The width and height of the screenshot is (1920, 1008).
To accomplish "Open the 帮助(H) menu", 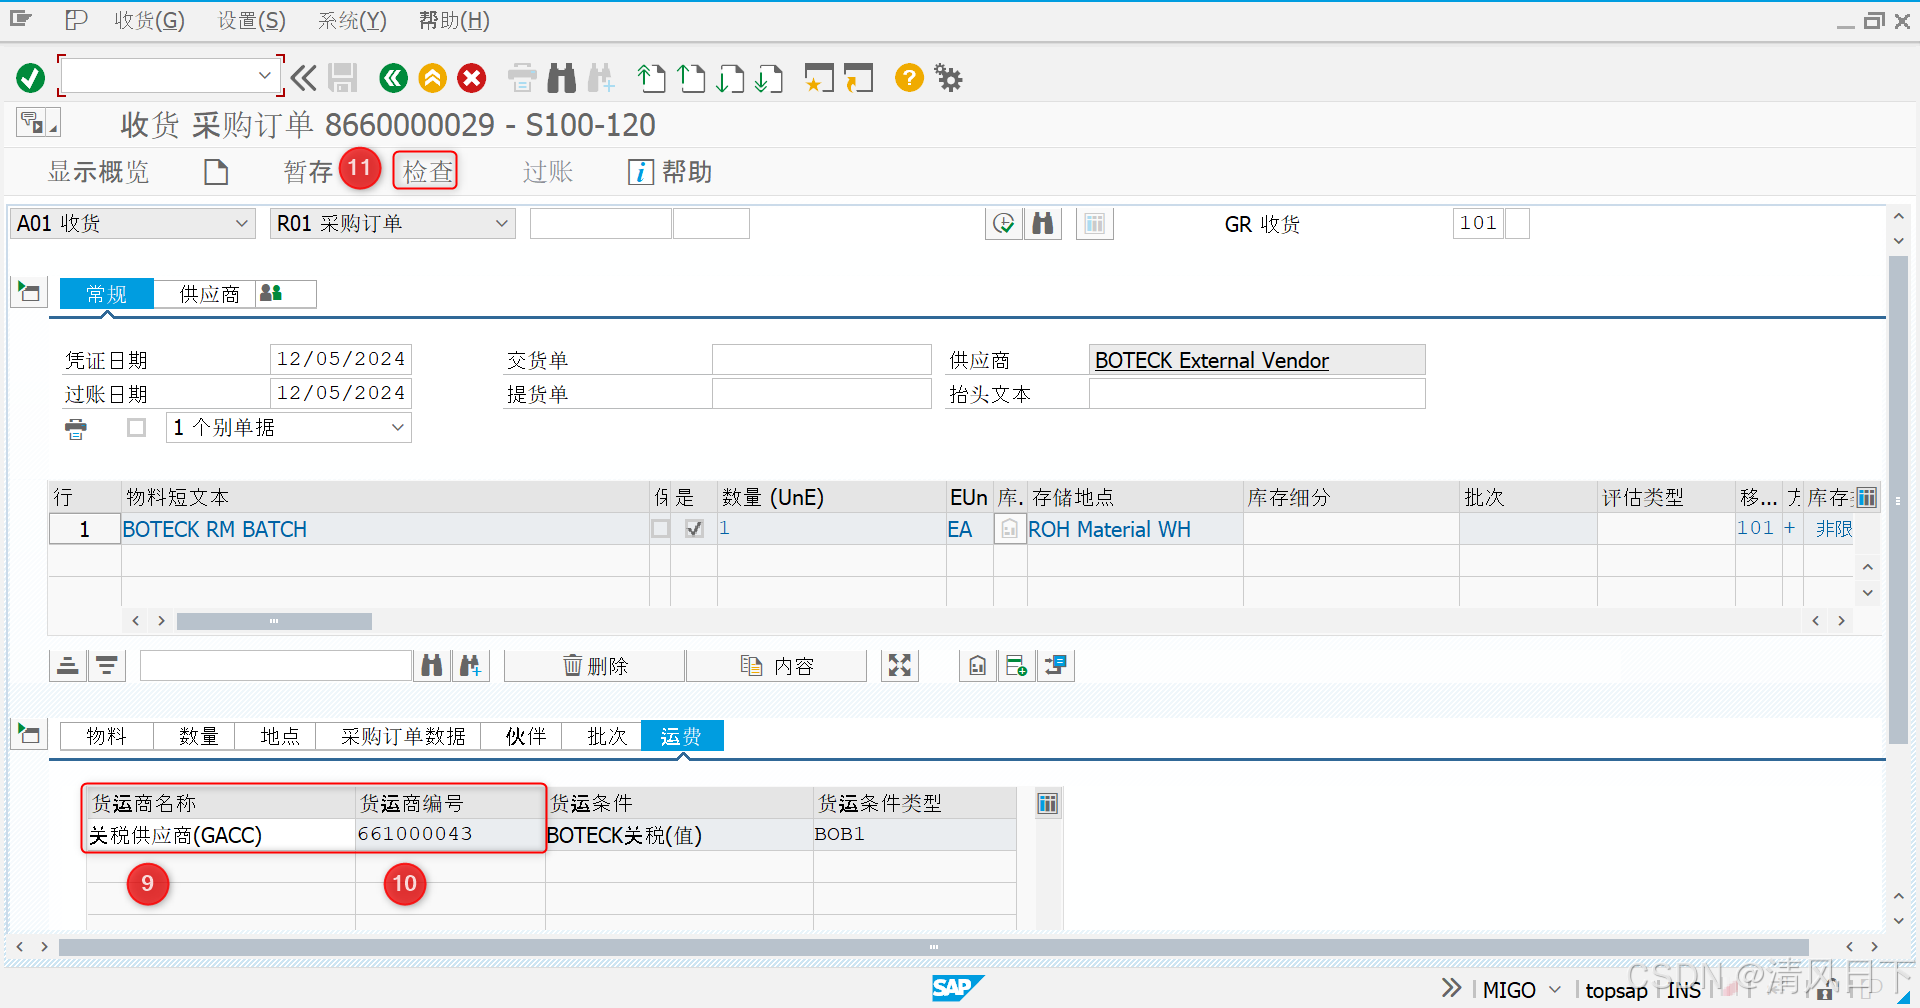I will point(454,21).
